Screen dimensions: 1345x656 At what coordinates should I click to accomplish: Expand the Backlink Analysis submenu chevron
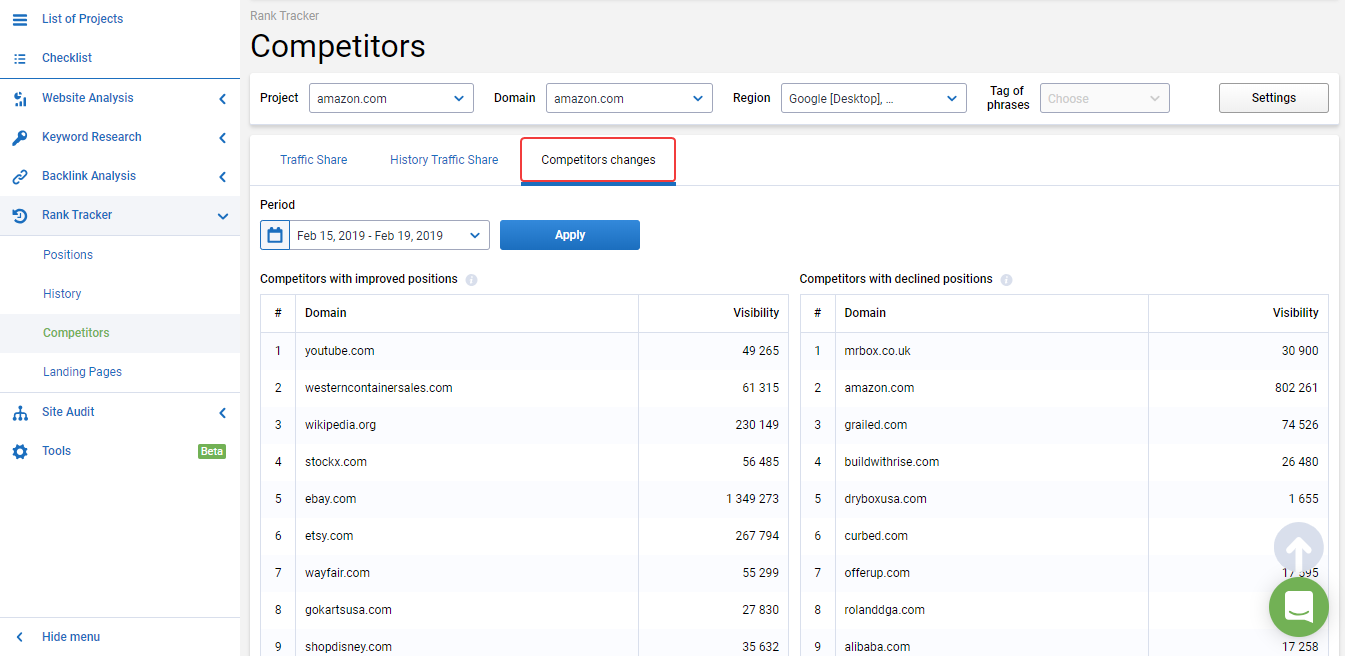point(222,177)
